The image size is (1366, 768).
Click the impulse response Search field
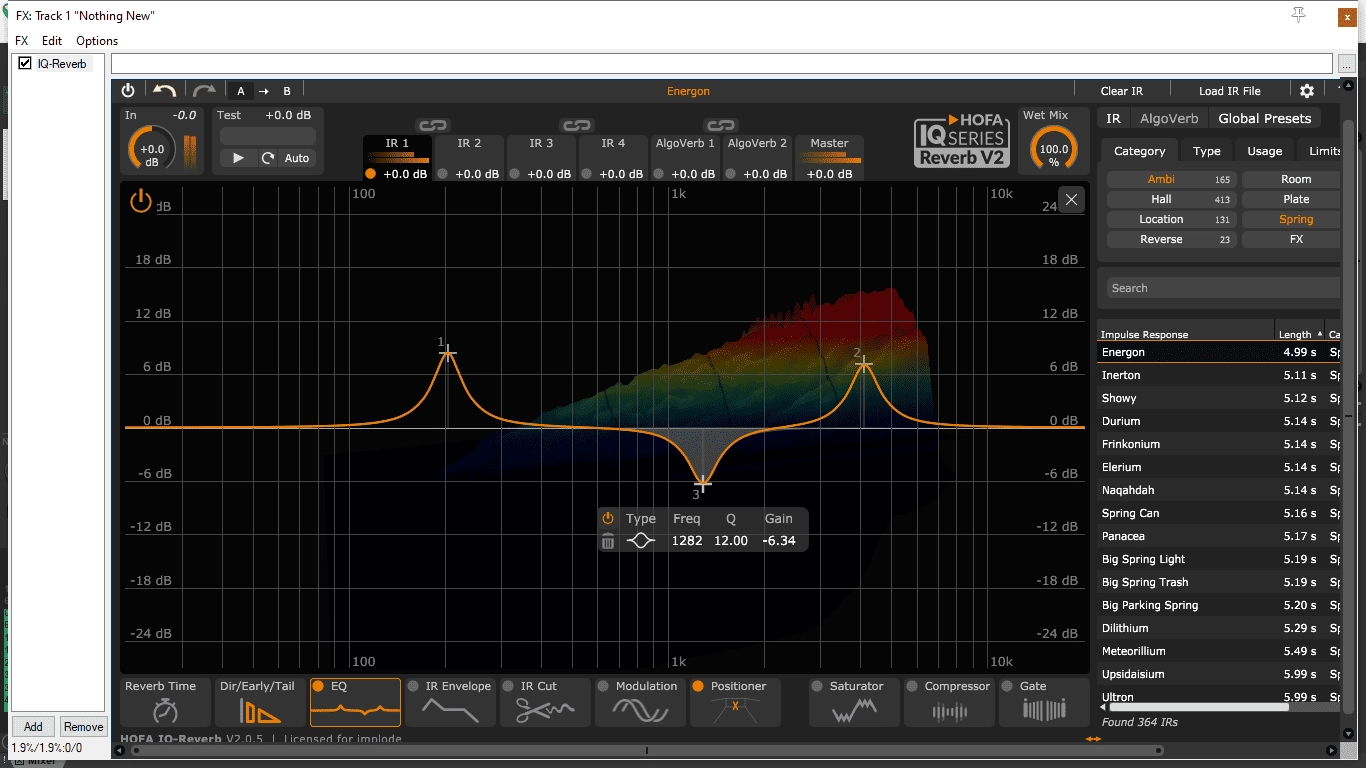point(1222,288)
